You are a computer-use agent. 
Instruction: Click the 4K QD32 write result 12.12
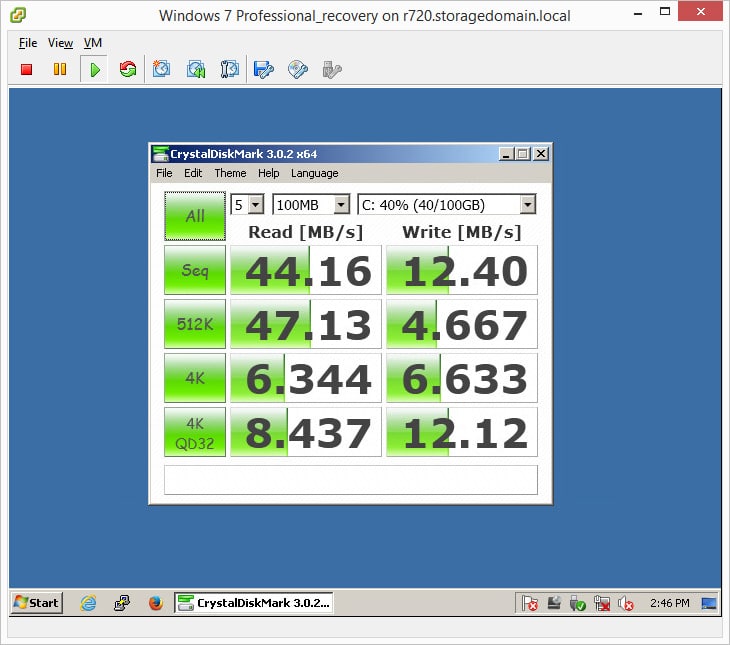462,432
